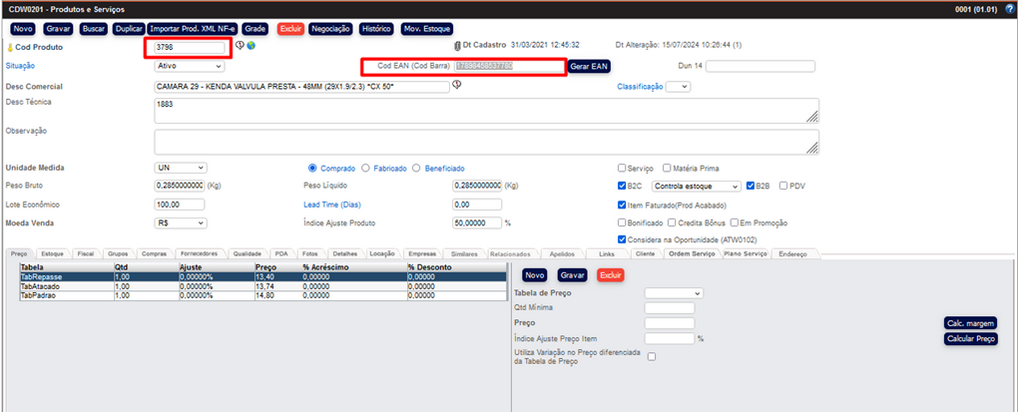This screenshot has width=1018, height=412.
Task: Open help via the question mark icon
Action: click(1009, 9)
